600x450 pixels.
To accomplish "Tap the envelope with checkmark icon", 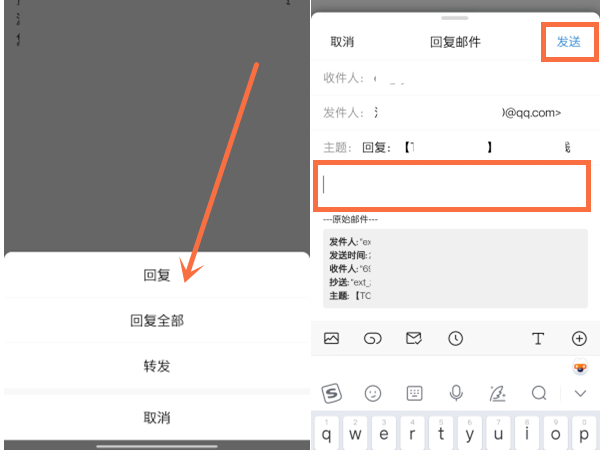I will [414, 339].
